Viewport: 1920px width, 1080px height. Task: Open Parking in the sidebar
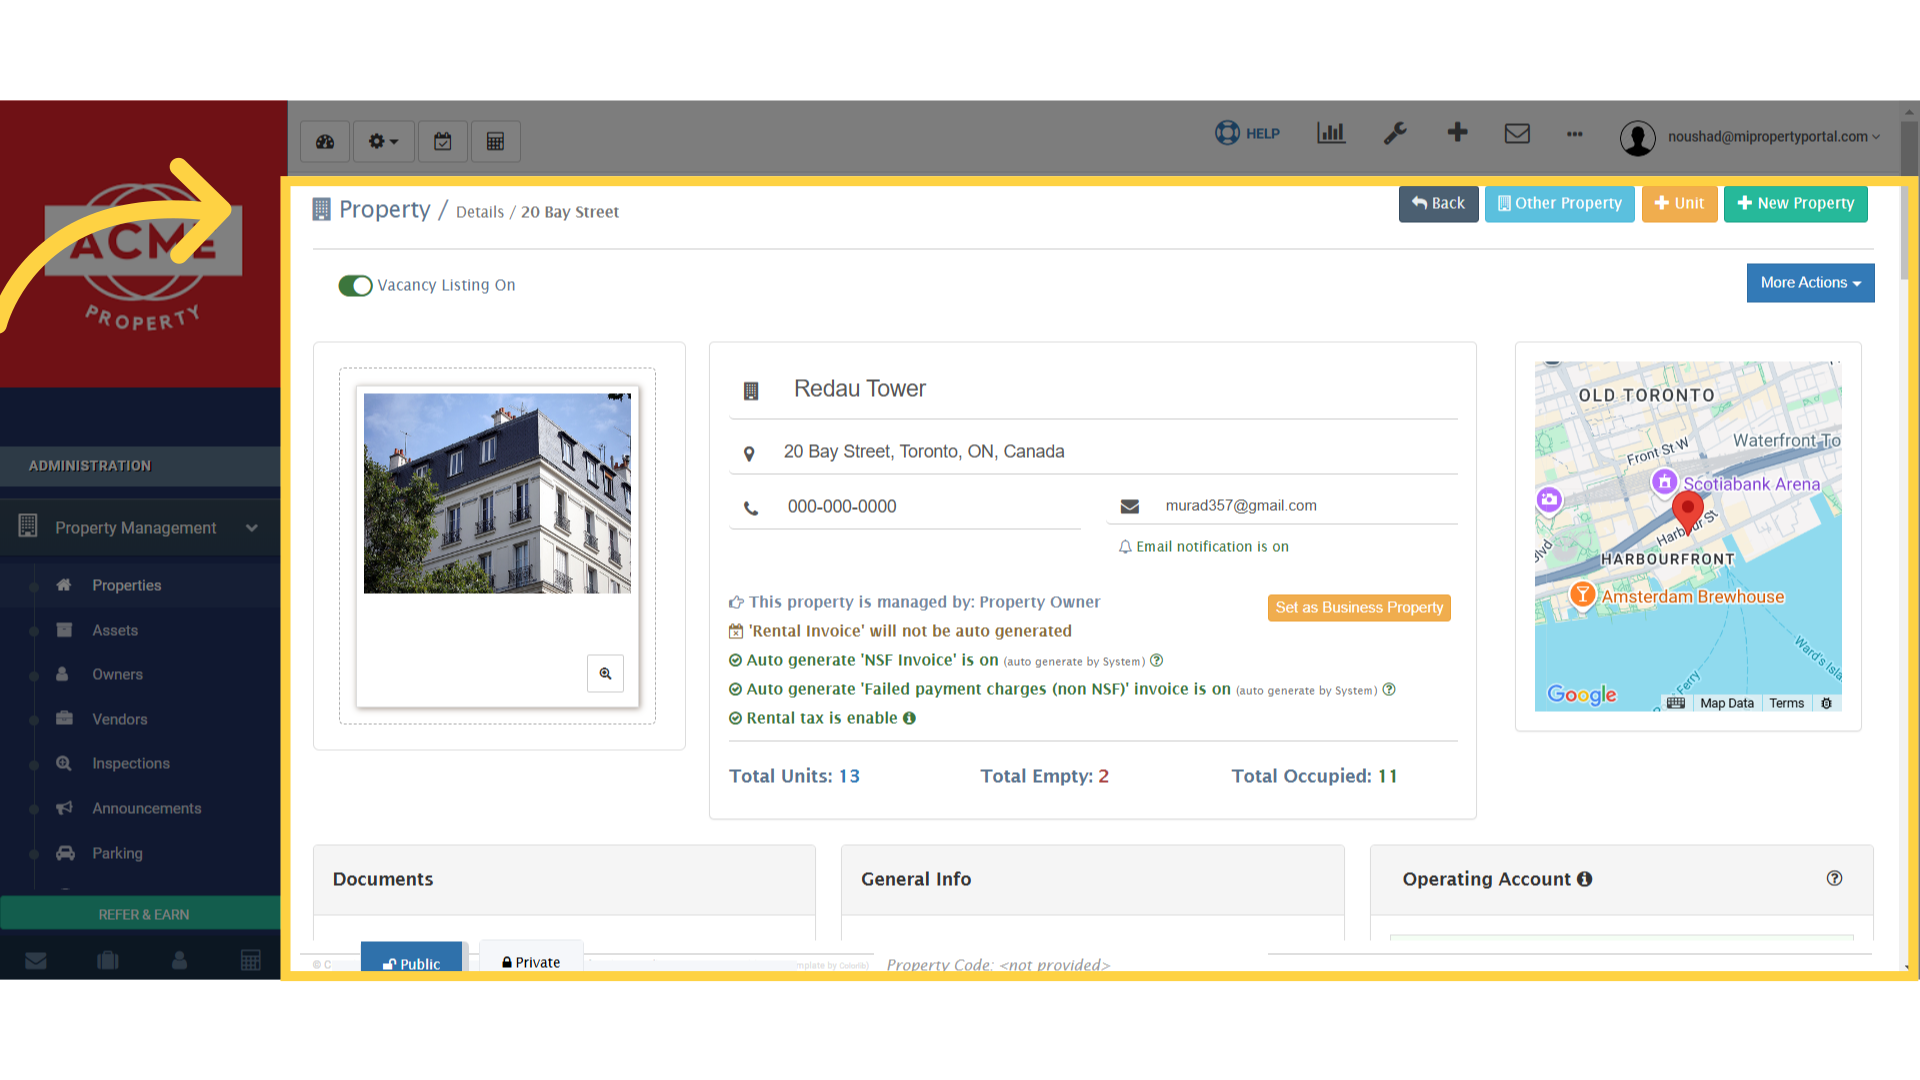coord(117,854)
